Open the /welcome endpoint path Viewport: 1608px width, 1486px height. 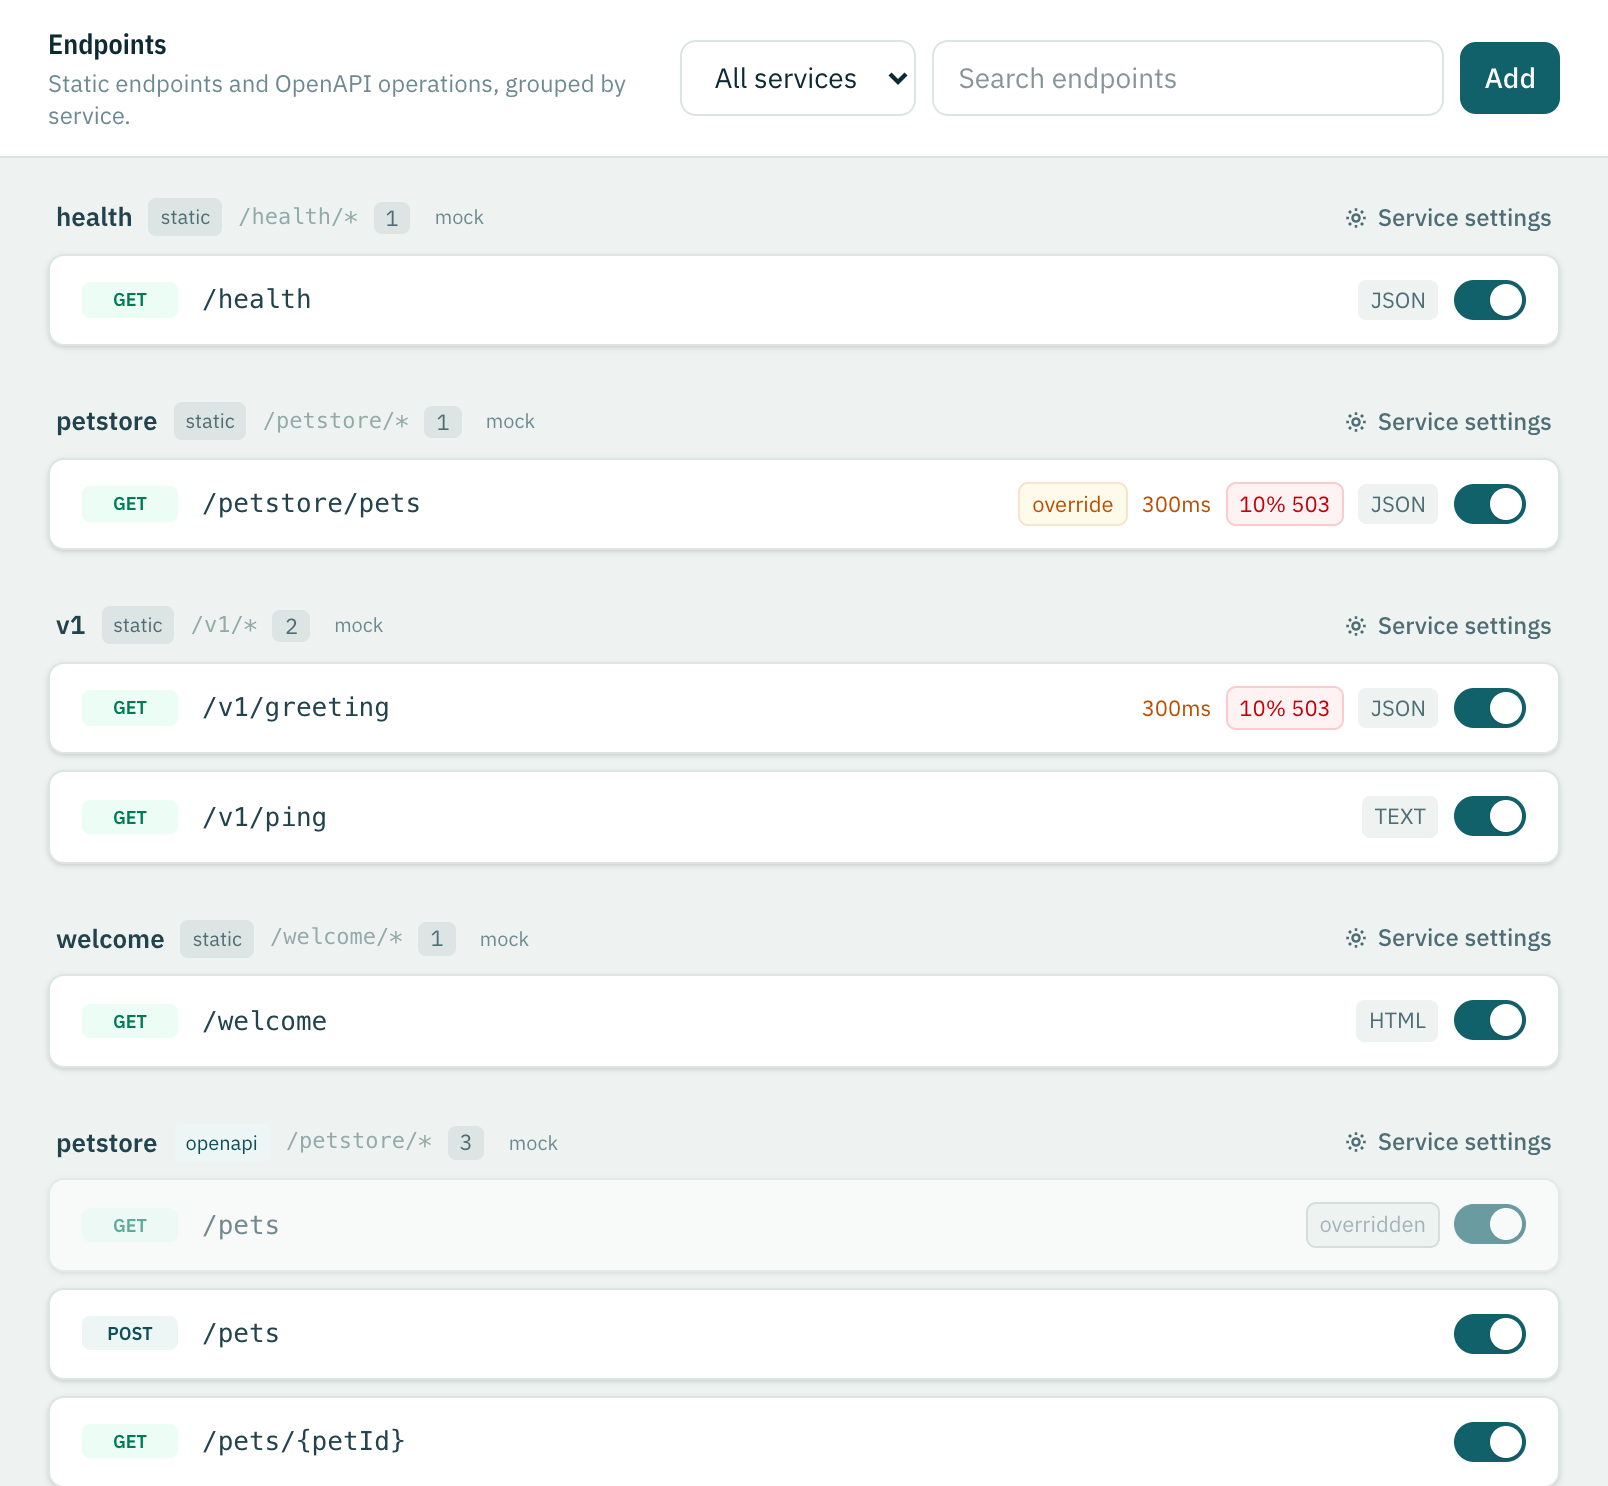[265, 1021]
